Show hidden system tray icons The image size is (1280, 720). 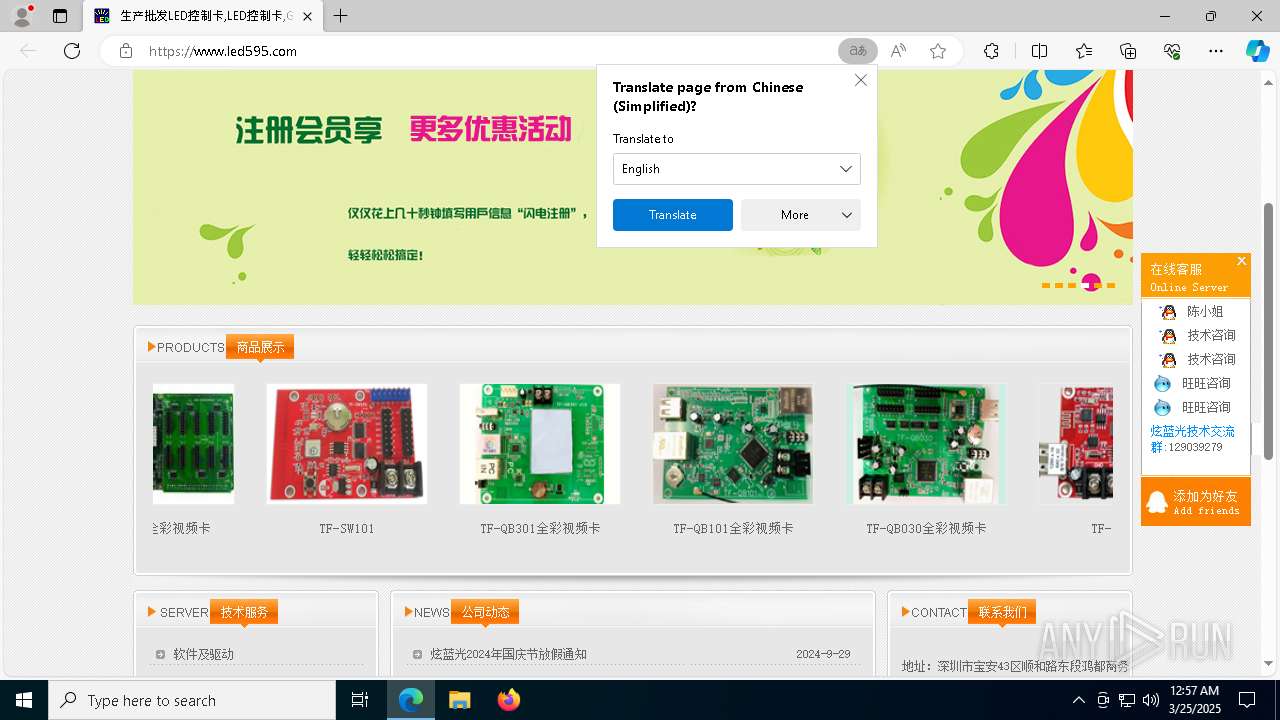(x=1078, y=700)
